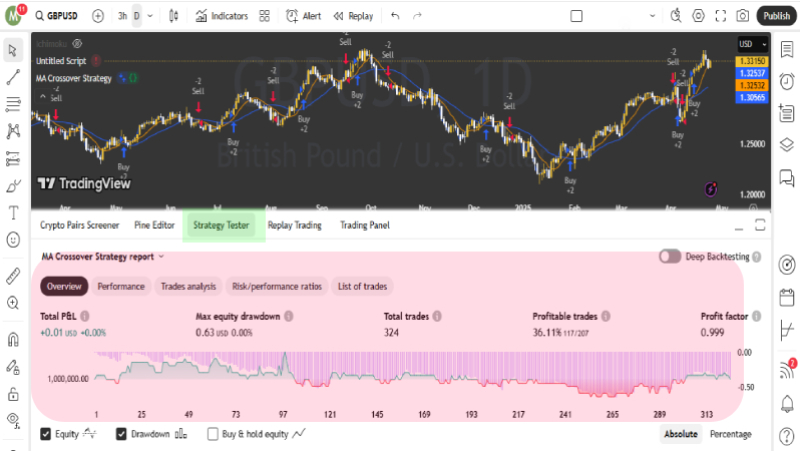This screenshot has width=800, height=451.
Task: Select the trend line drawing tool
Action: coord(13,77)
